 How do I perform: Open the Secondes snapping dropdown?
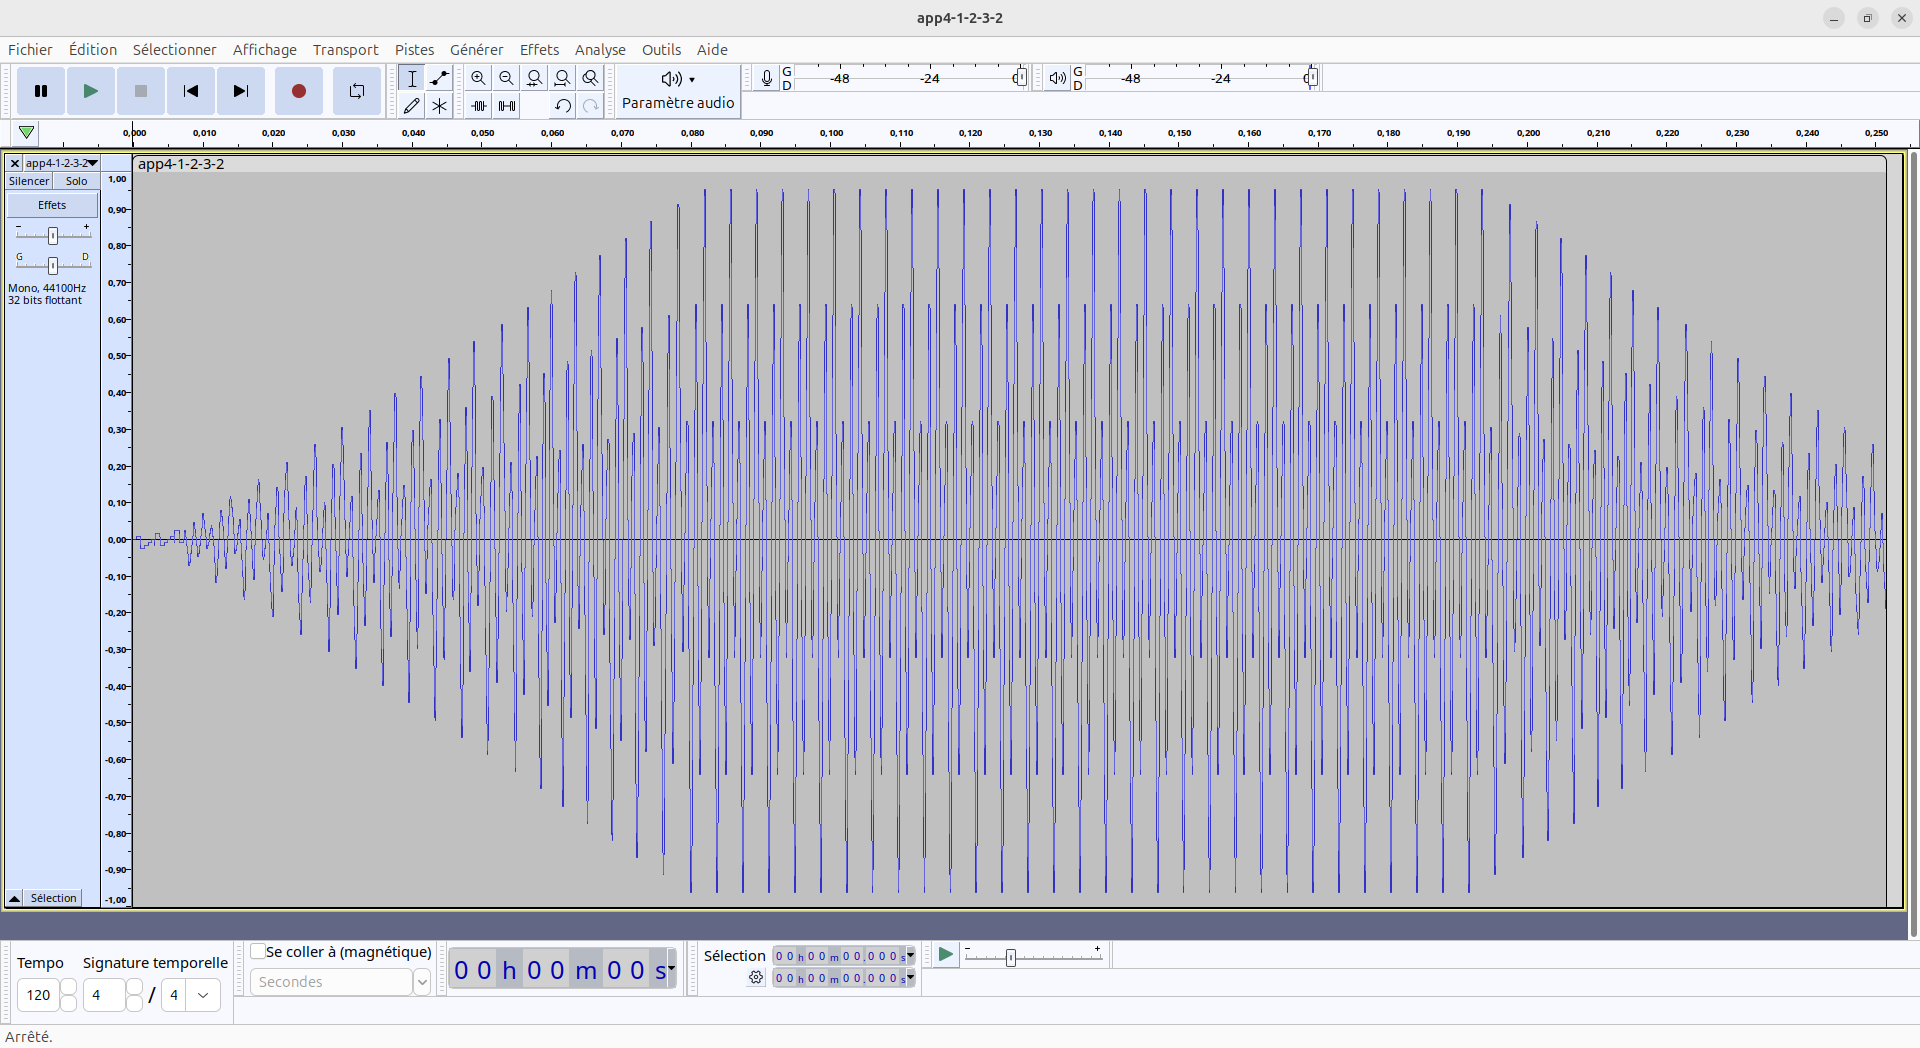[421, 982]
